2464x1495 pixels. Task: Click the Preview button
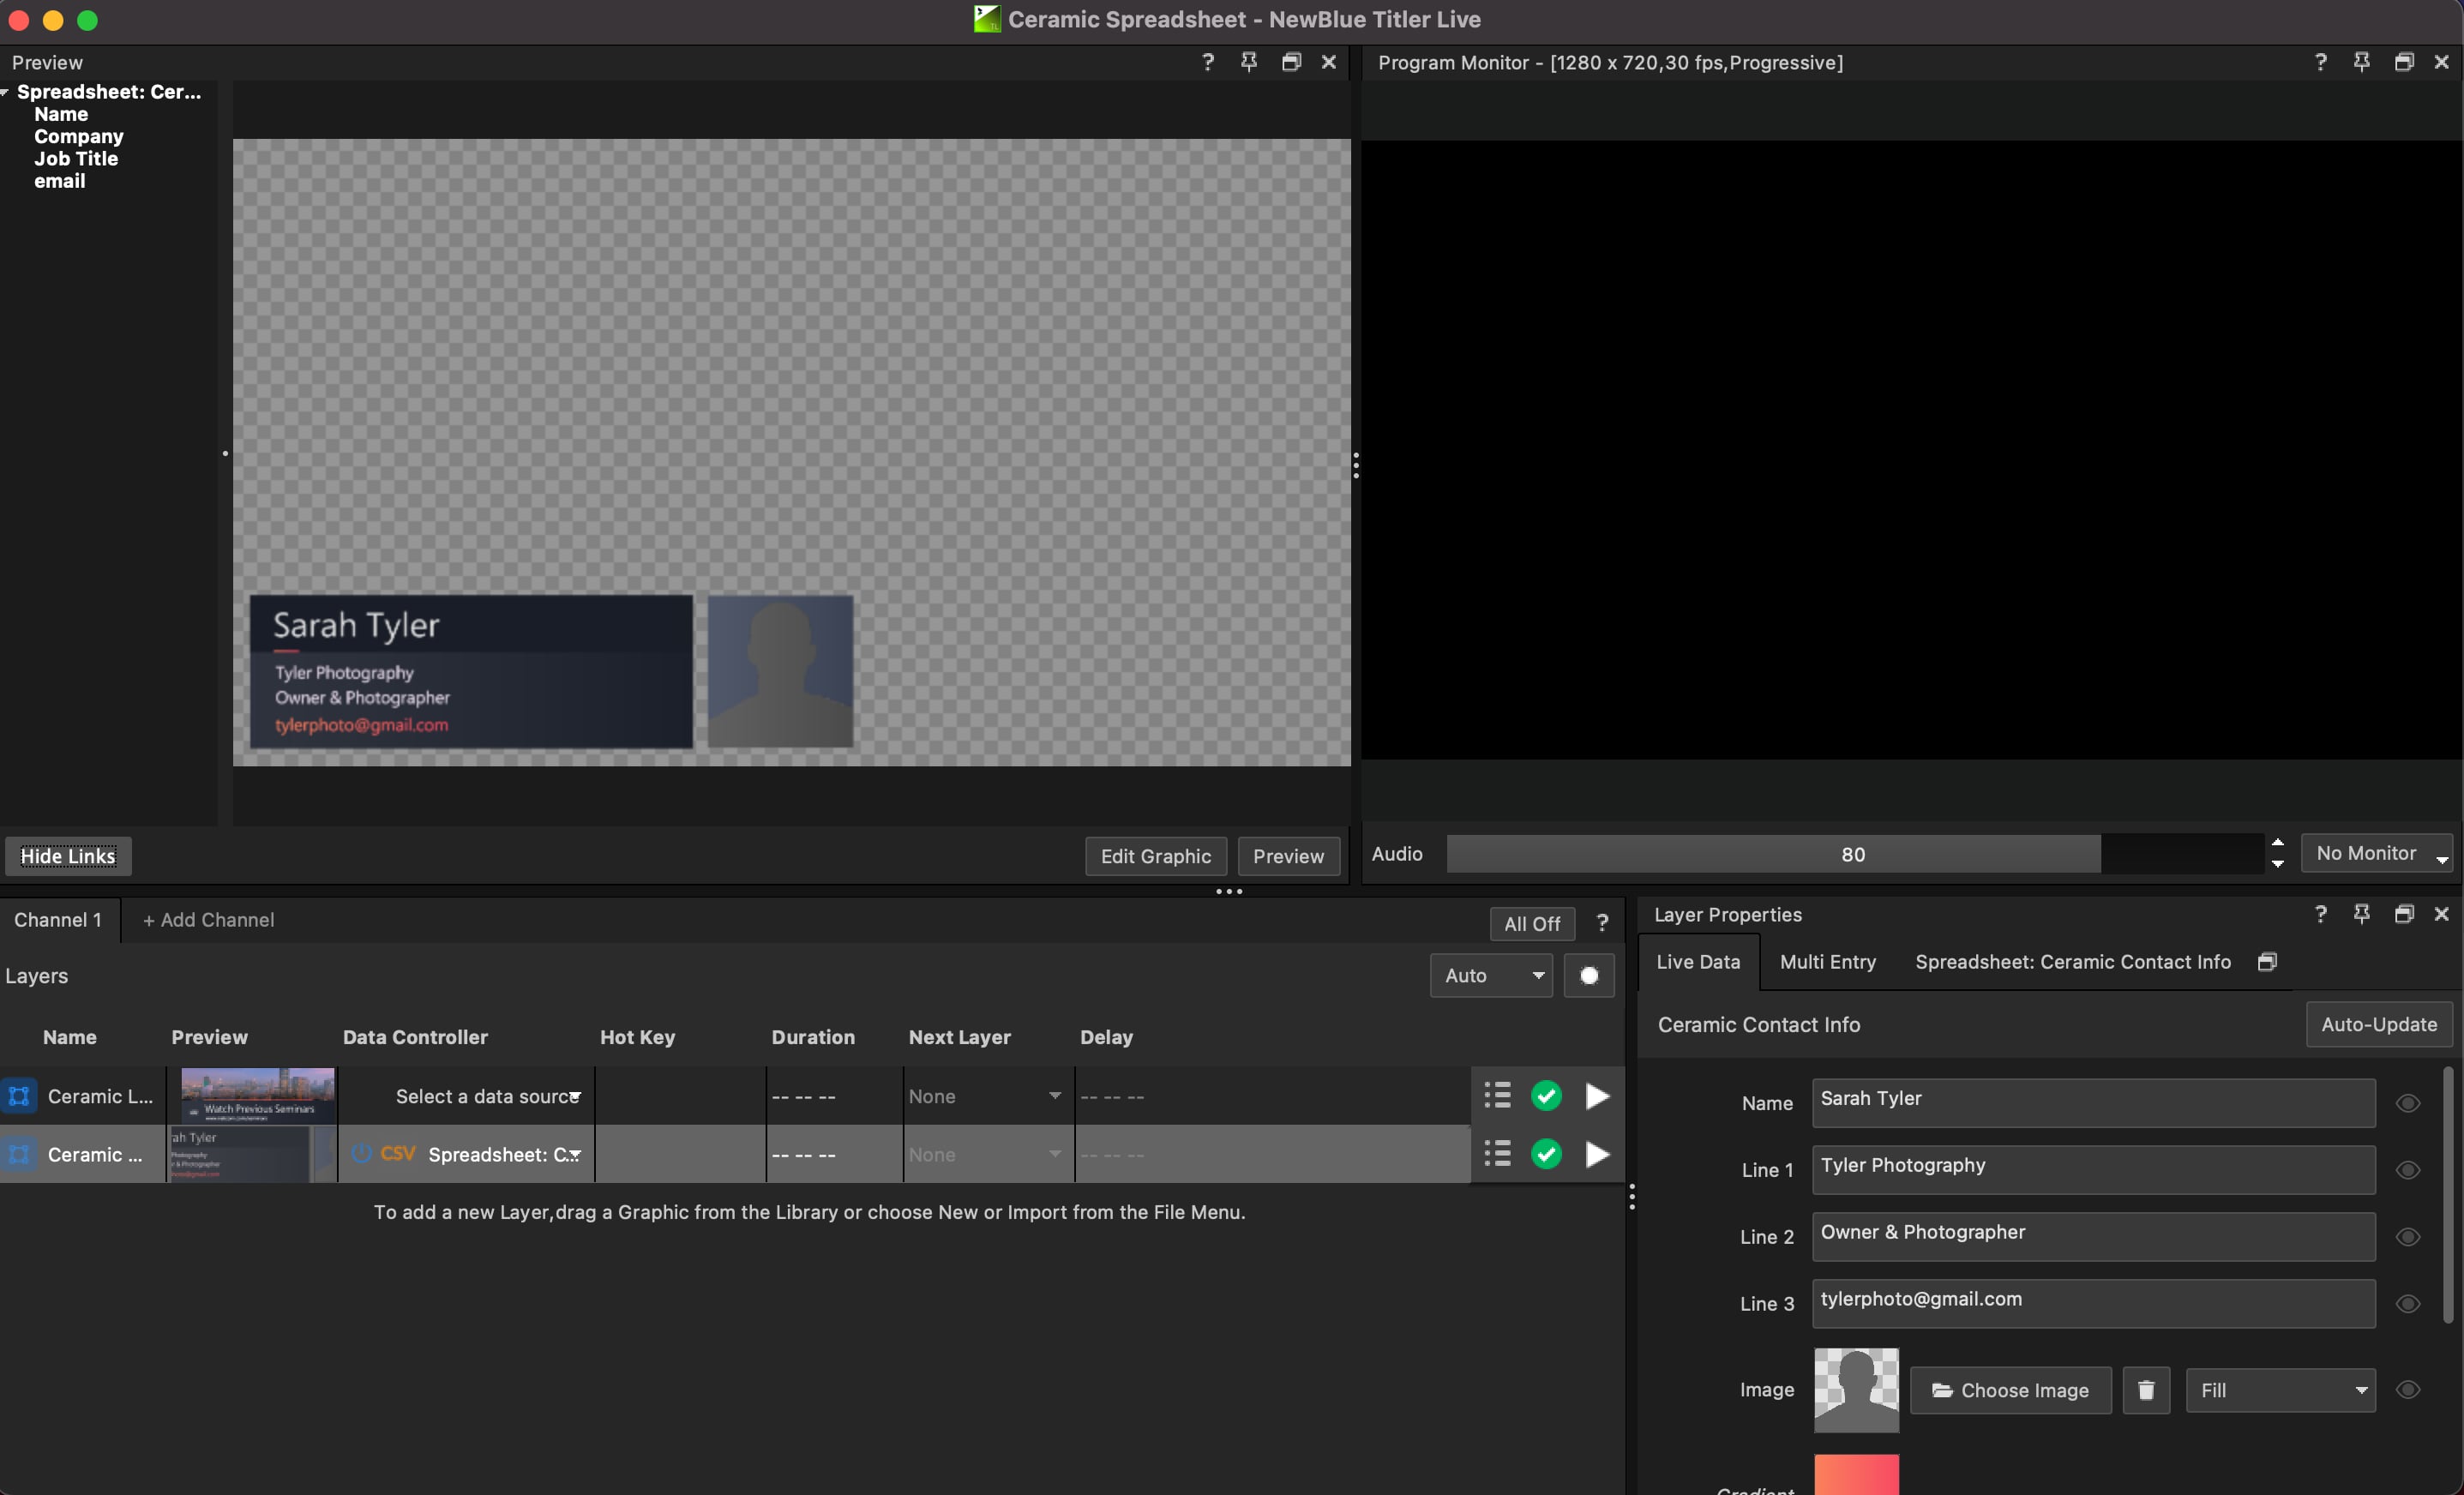[x=1288, y=856]
